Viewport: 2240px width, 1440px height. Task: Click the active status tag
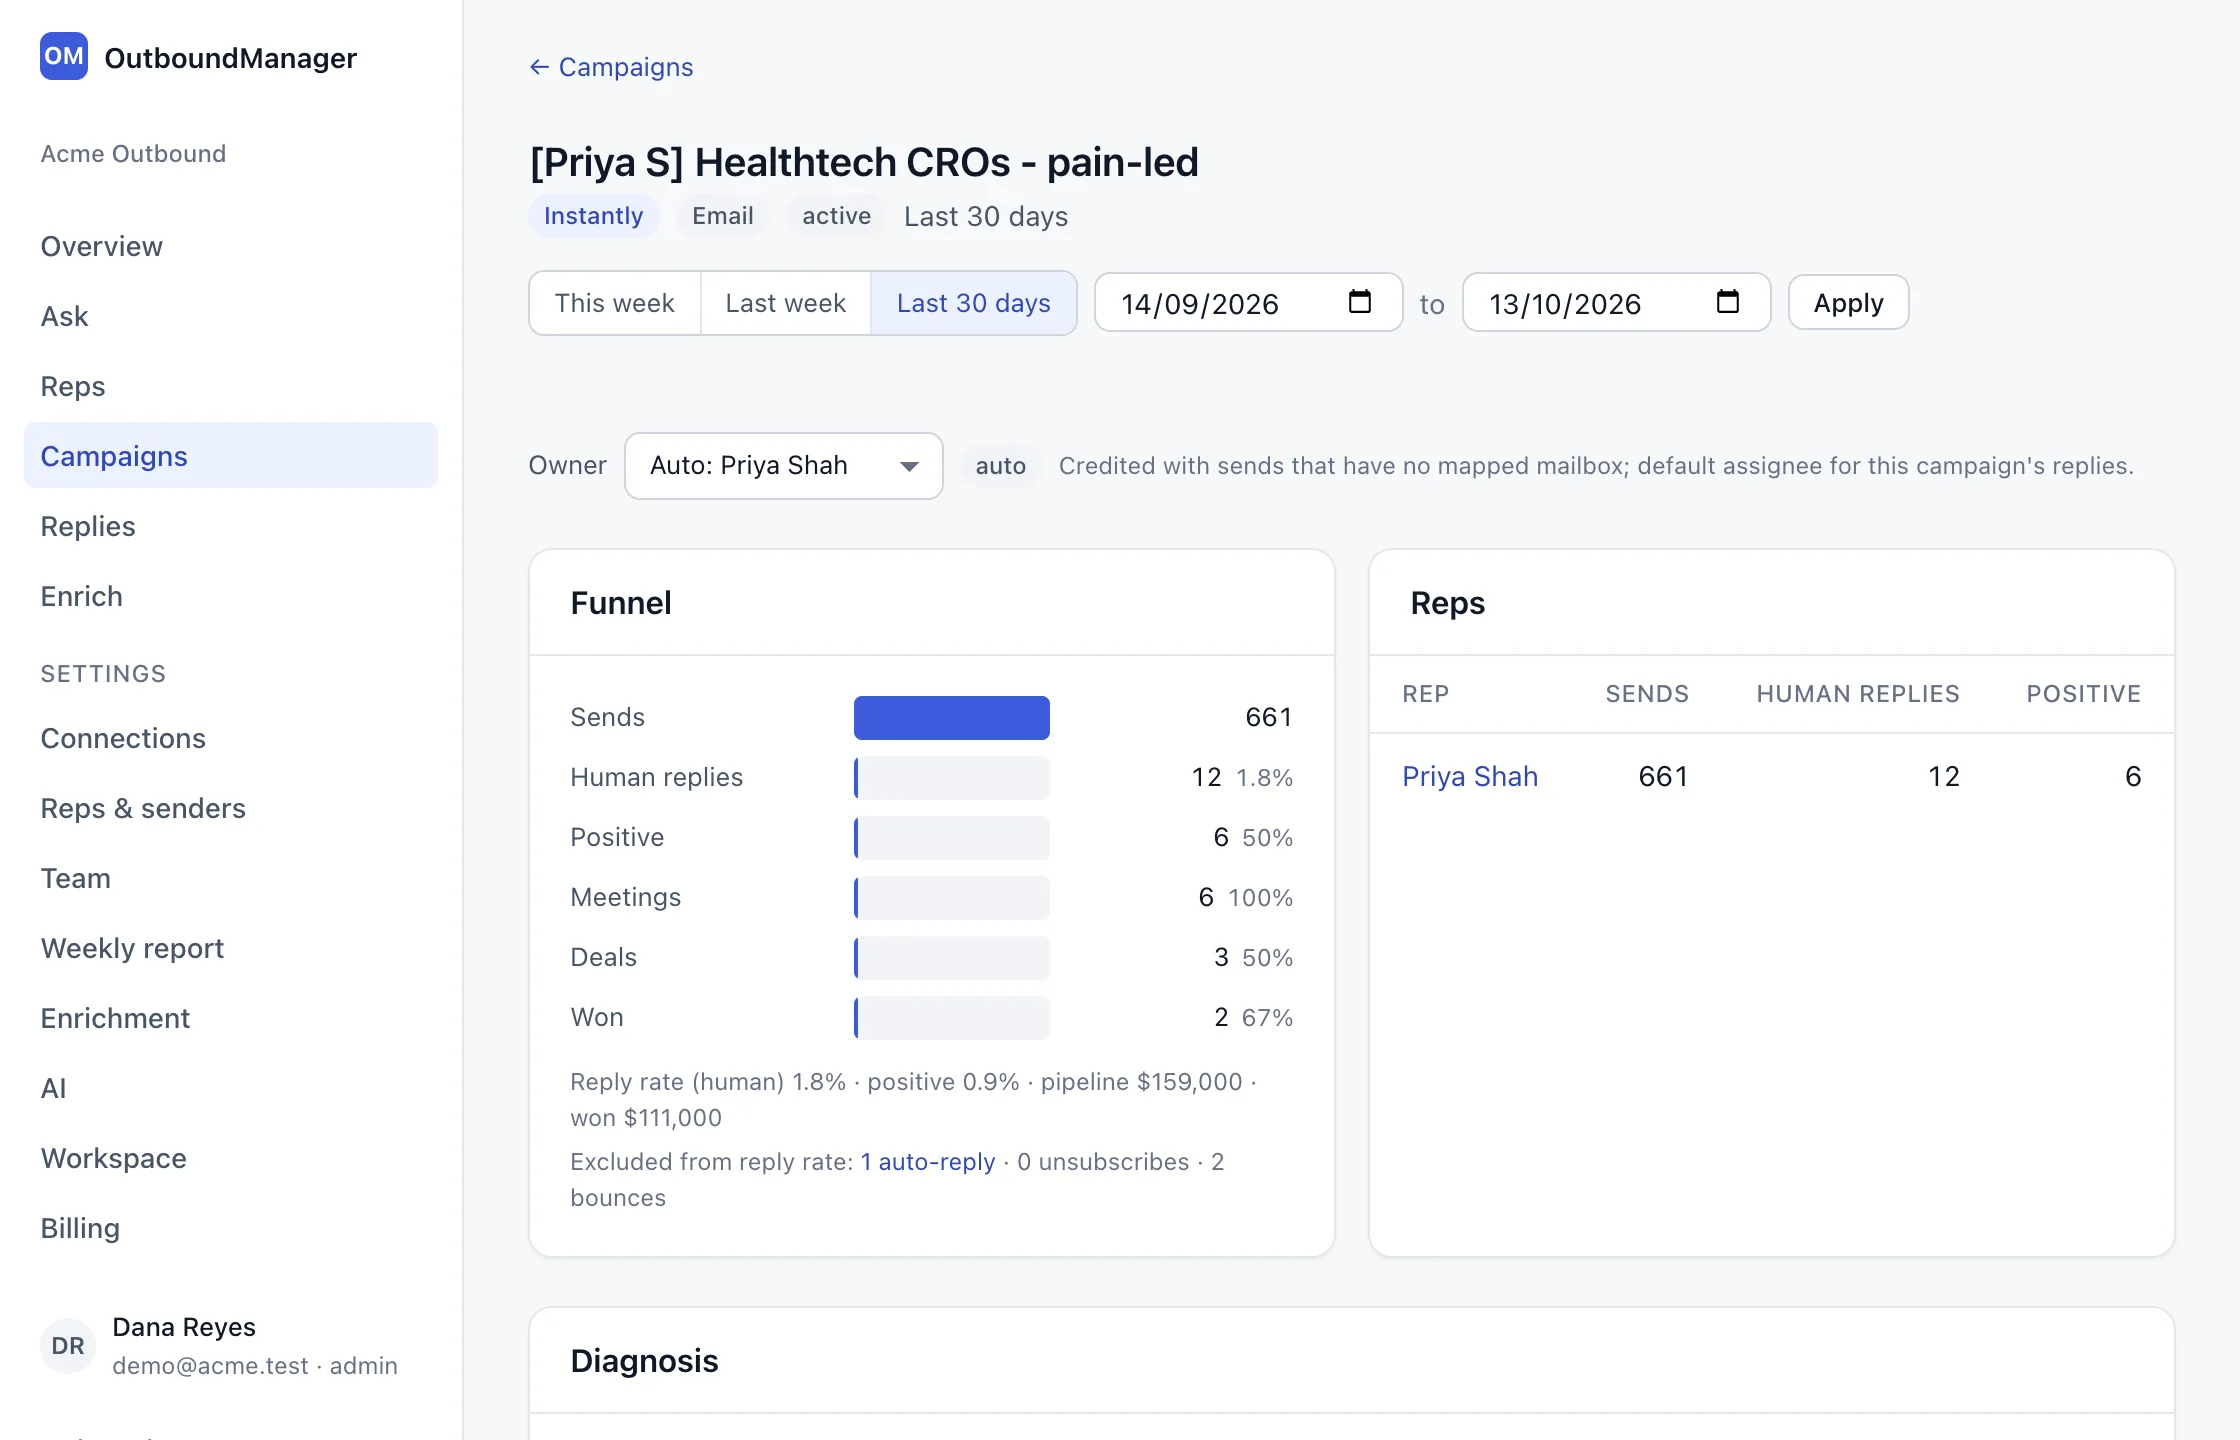[837, 216]
